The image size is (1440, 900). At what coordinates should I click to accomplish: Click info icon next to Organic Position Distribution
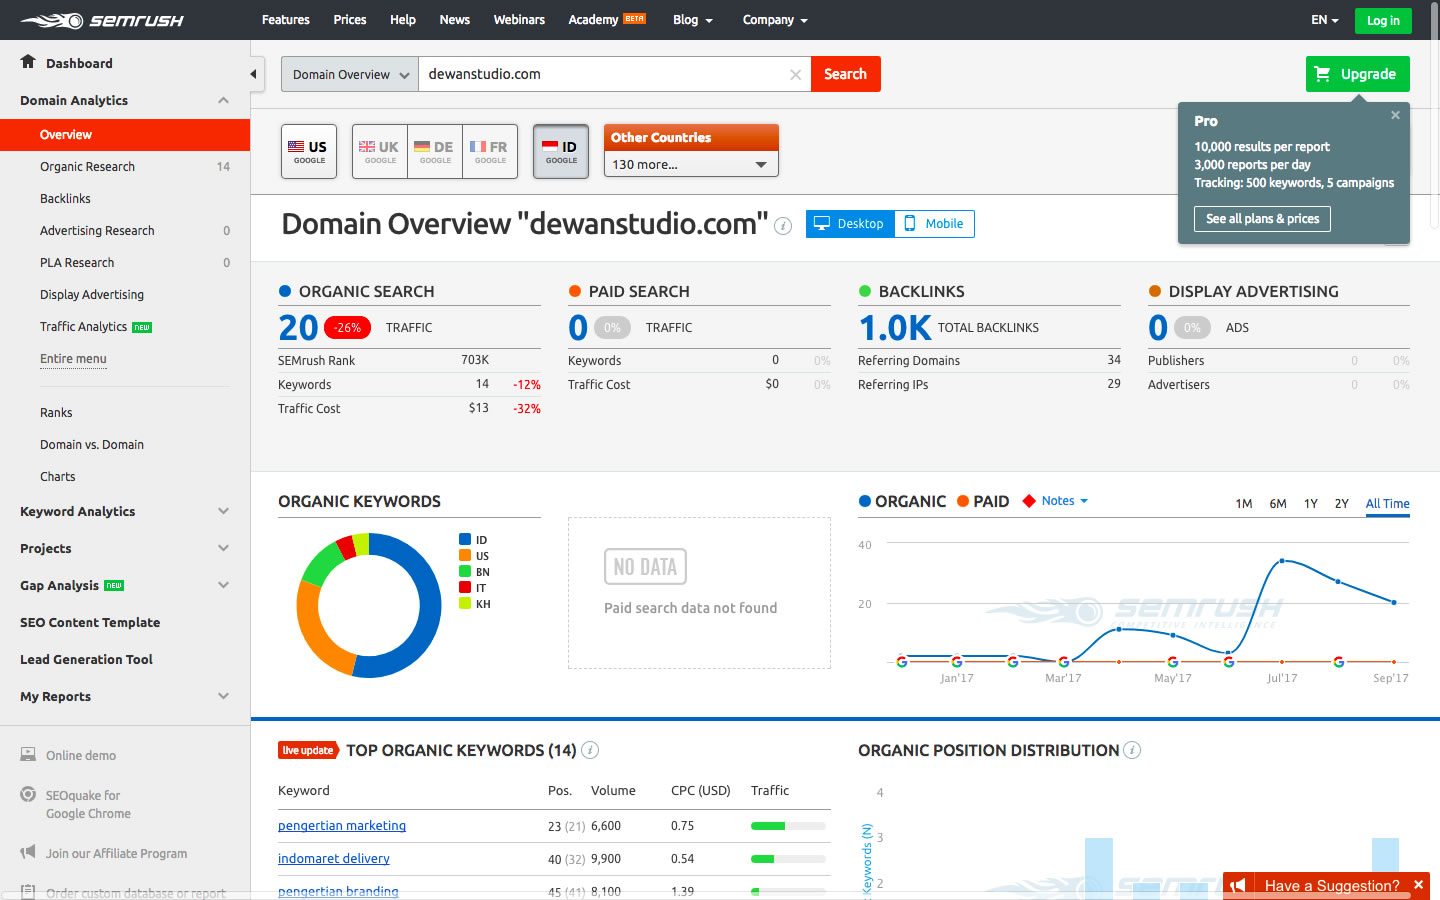1132,750
